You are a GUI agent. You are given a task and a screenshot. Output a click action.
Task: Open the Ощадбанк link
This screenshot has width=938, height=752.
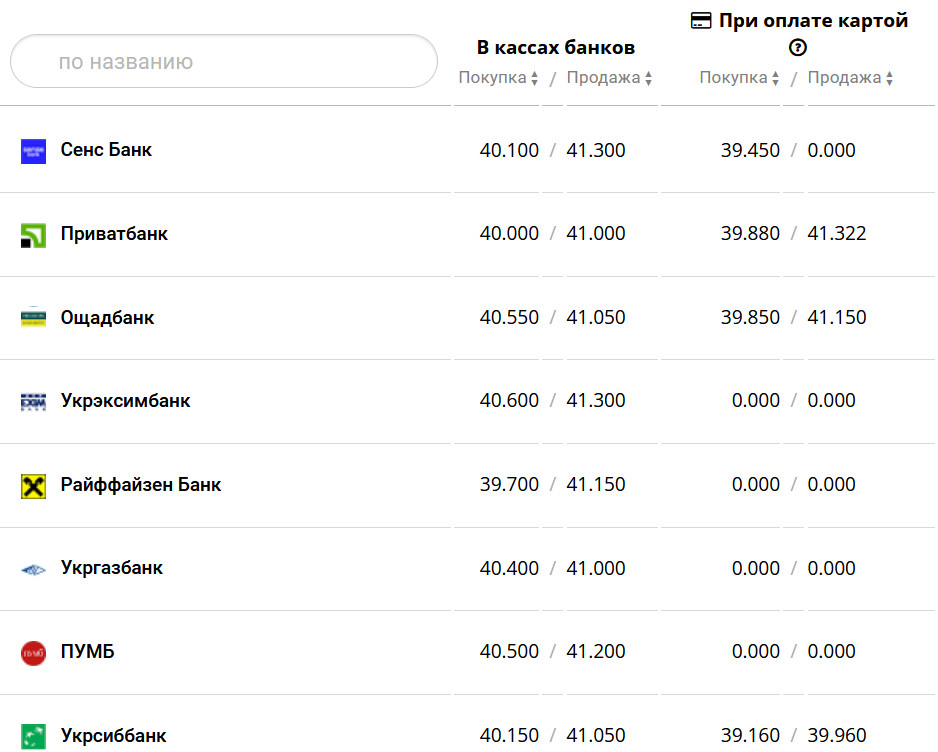107,318
